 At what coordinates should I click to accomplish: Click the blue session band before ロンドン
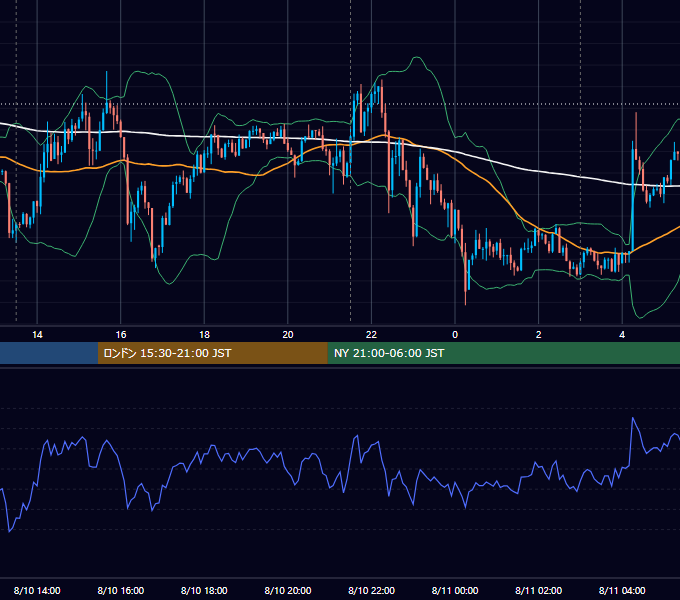[49, 353]
